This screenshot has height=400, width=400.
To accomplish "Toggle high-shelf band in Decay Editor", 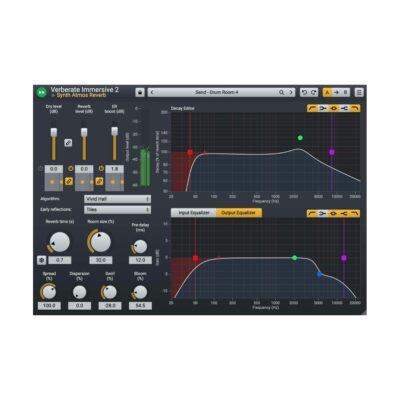I will tap(344, 108).
